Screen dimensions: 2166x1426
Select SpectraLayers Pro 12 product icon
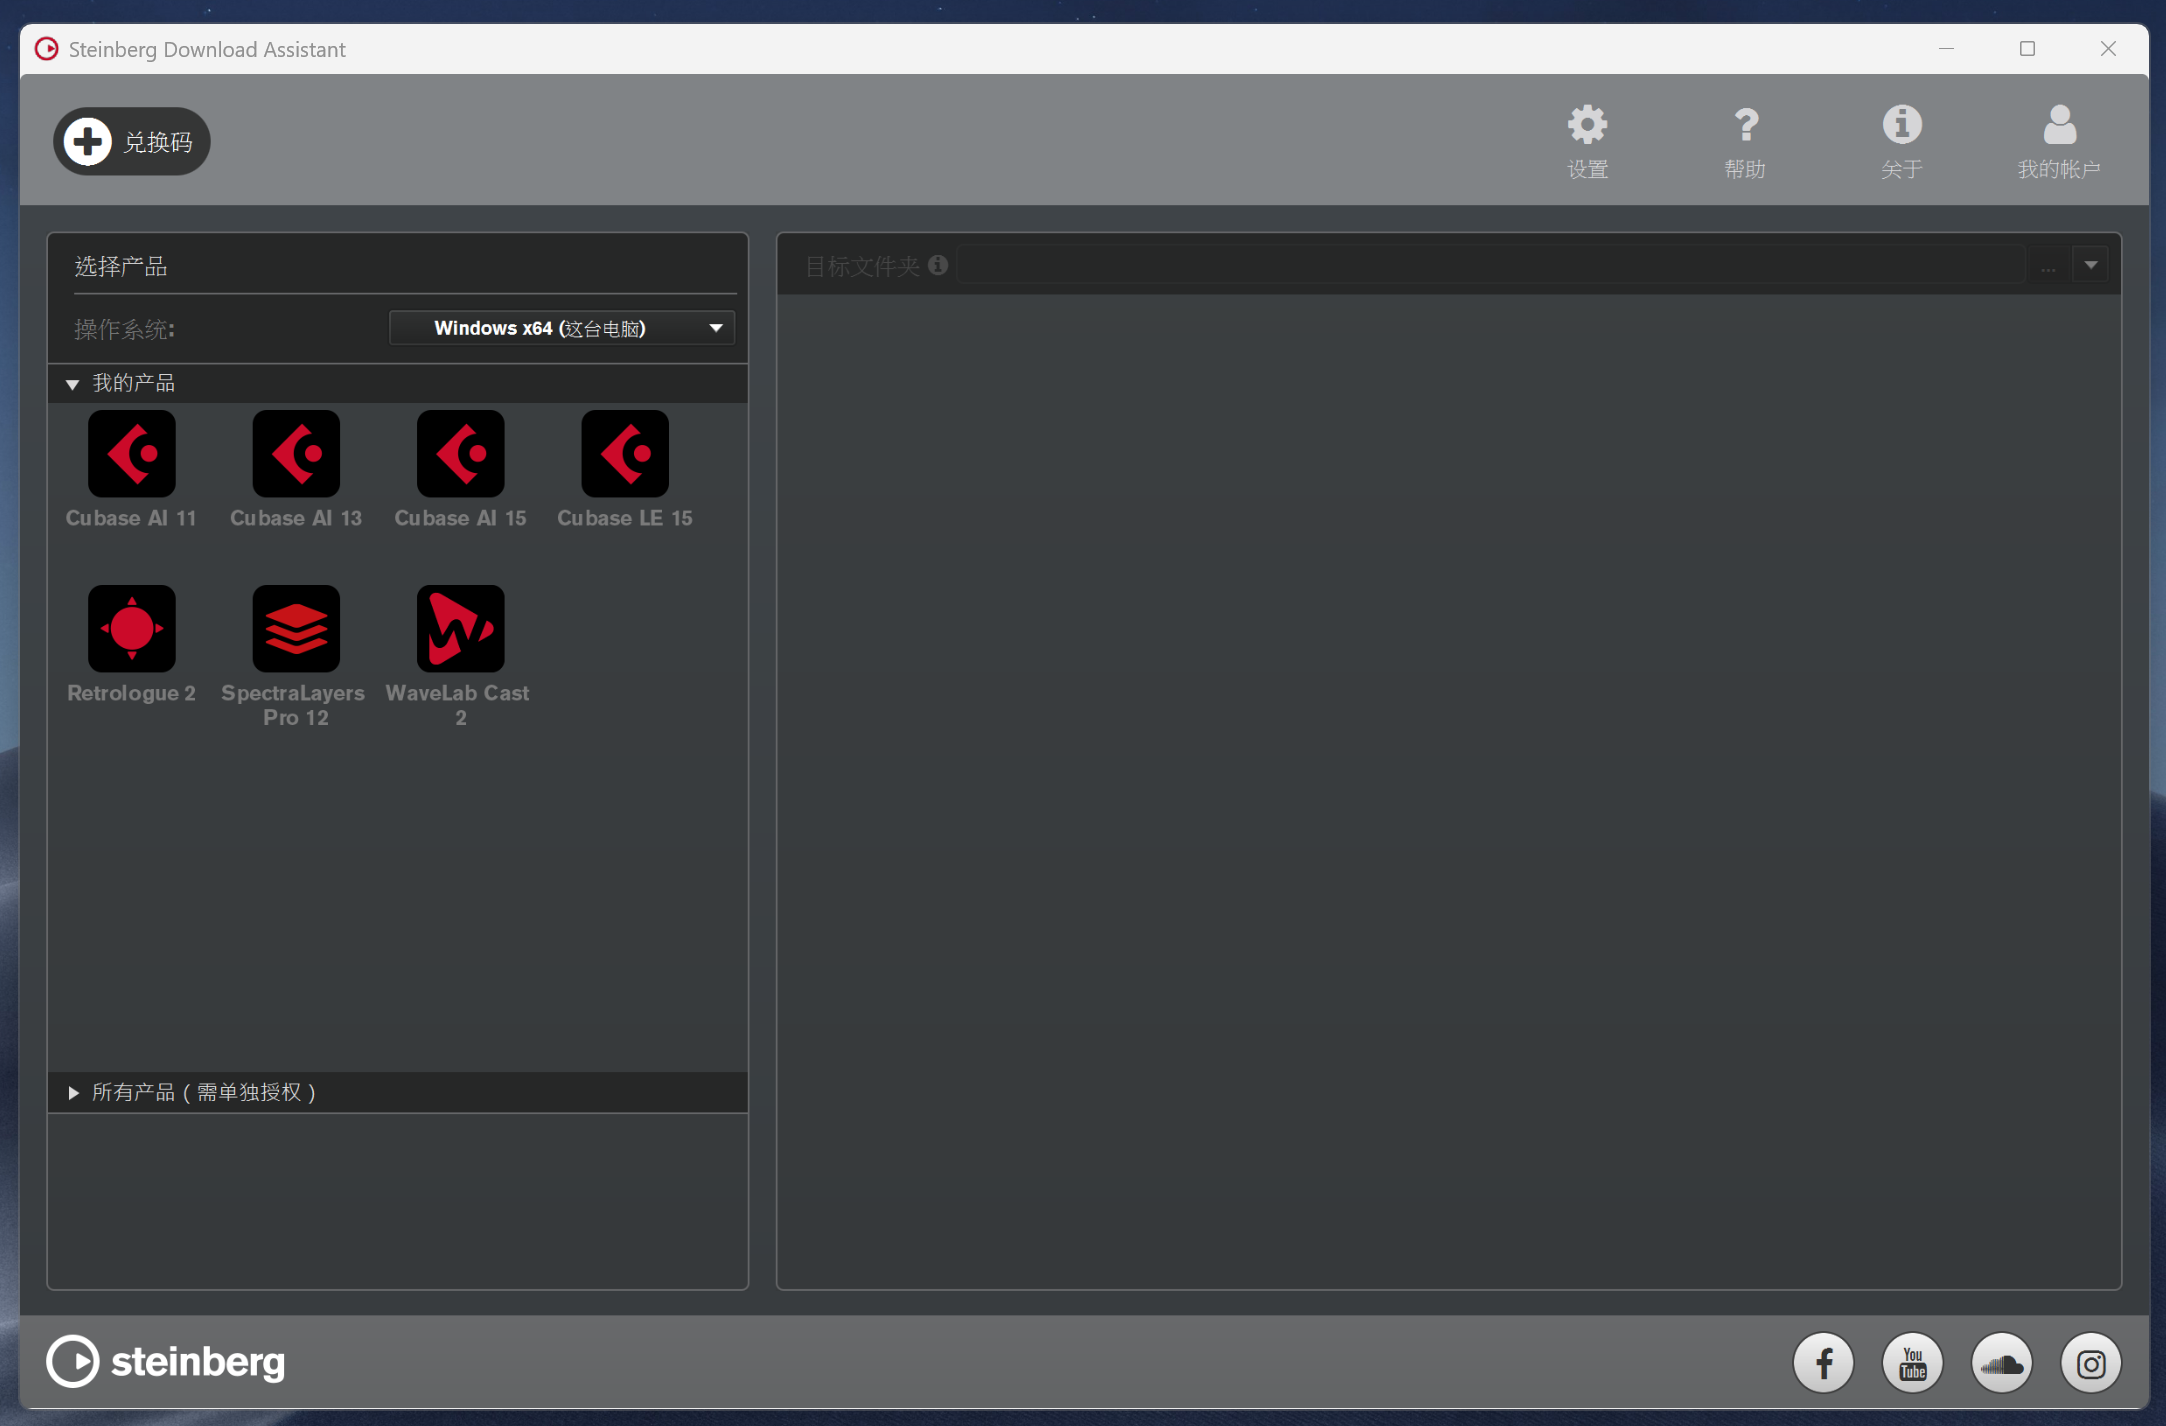[296, 628]
